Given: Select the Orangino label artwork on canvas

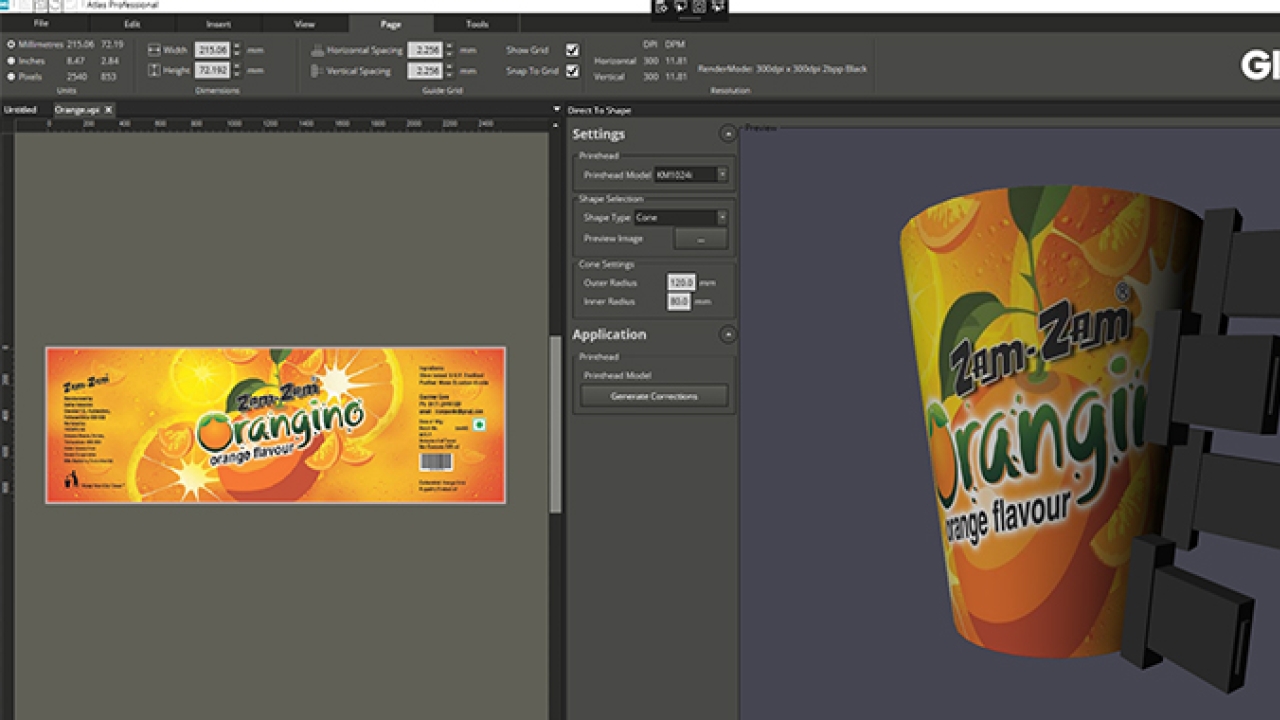Looking at the screenshot, I should [x=275, y=425].
